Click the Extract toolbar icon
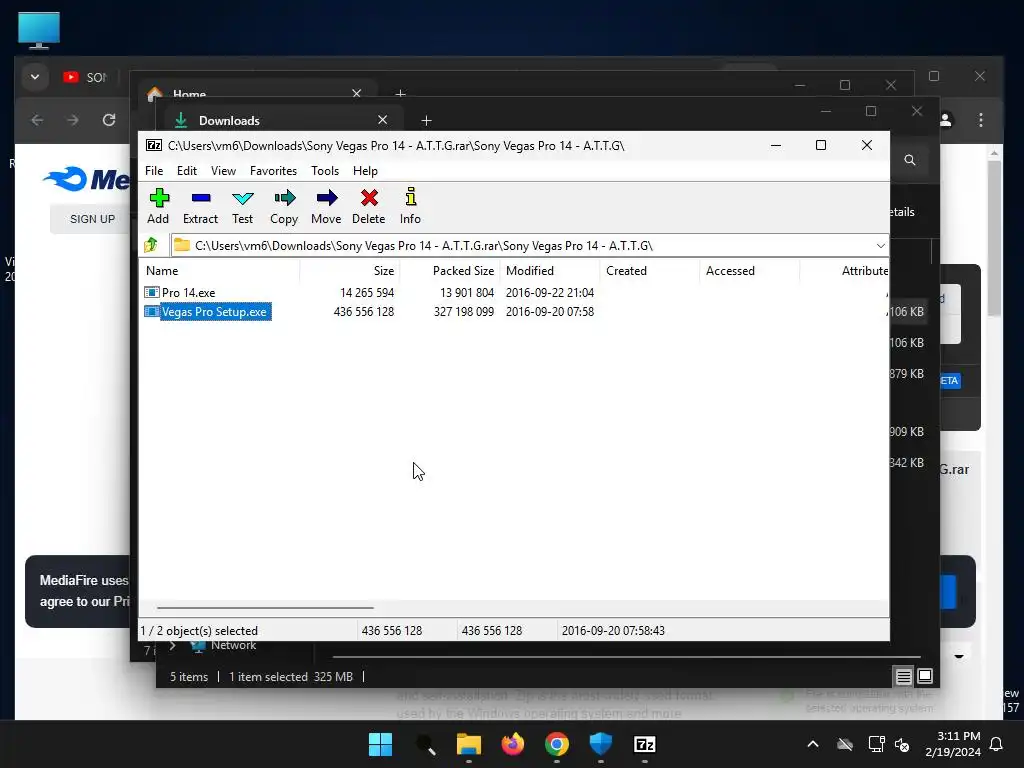The image size is (1024, 768). [x=200, y=206]
